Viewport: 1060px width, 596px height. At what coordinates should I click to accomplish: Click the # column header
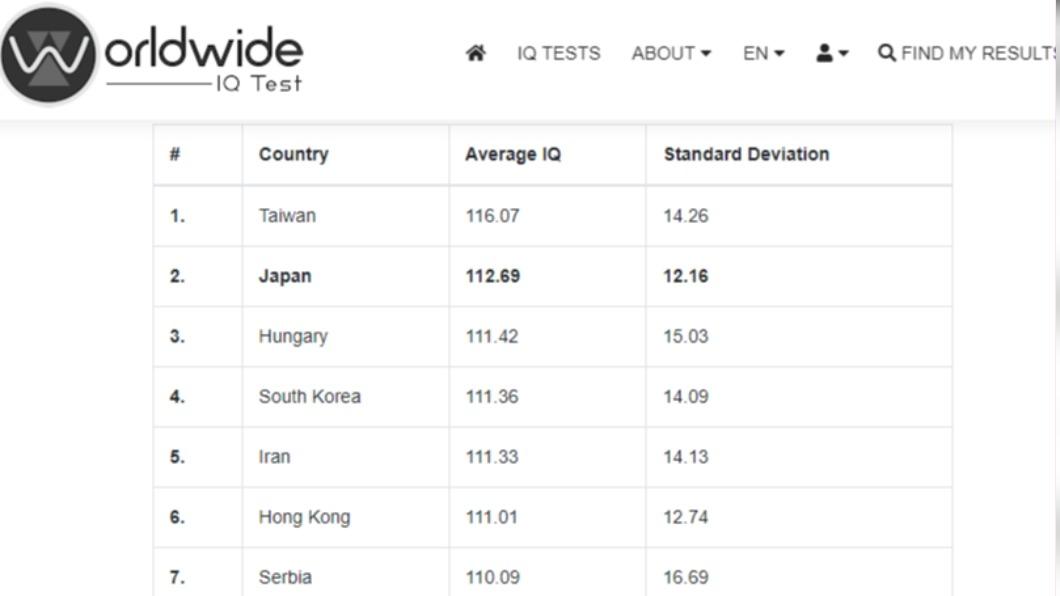click(x=175, y=154)
